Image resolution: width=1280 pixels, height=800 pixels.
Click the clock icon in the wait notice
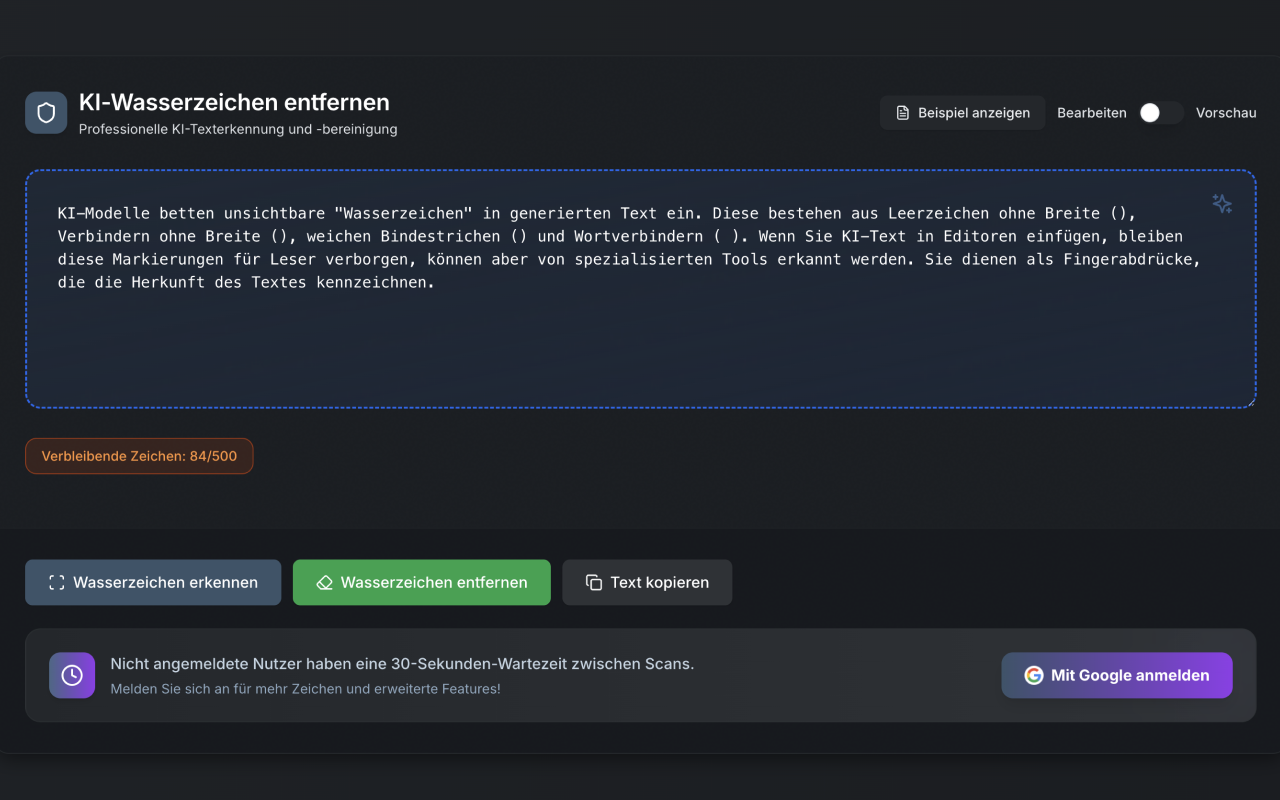72,676
